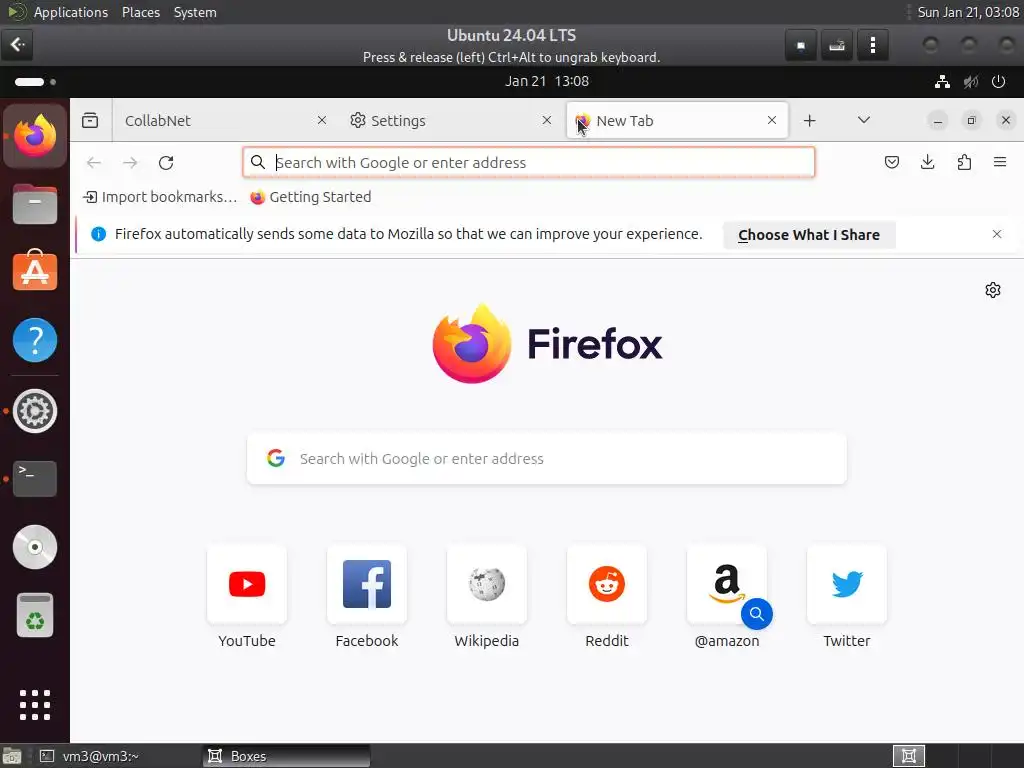This screenshot has height=768, width=1024.
Task: Click the workspace switcher in bottom panel
Action: tap(908, 756)
